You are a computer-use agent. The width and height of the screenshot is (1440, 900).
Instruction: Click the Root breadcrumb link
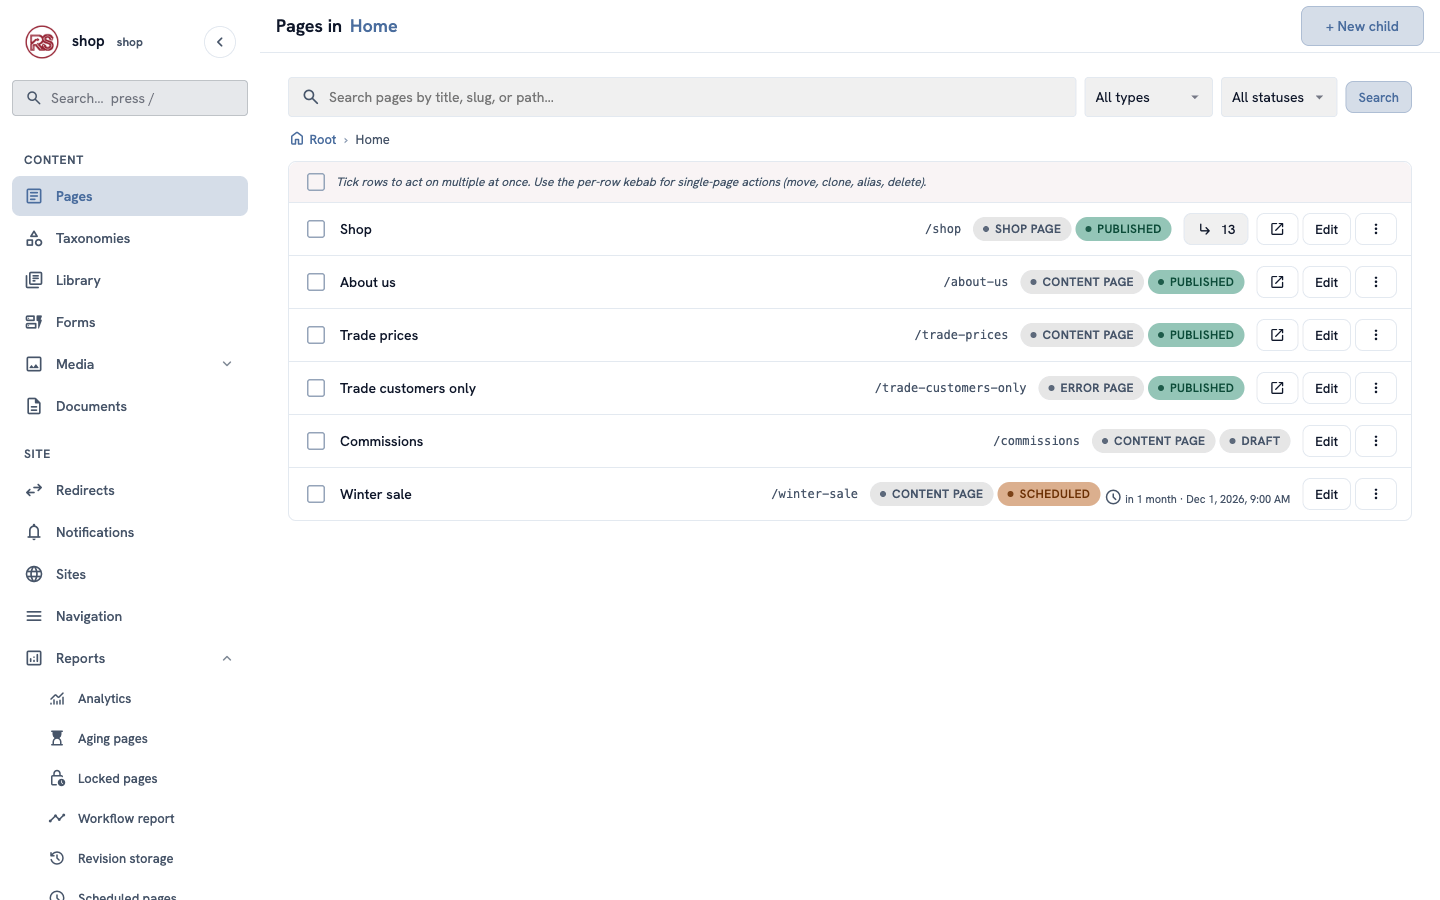[322, 140]
